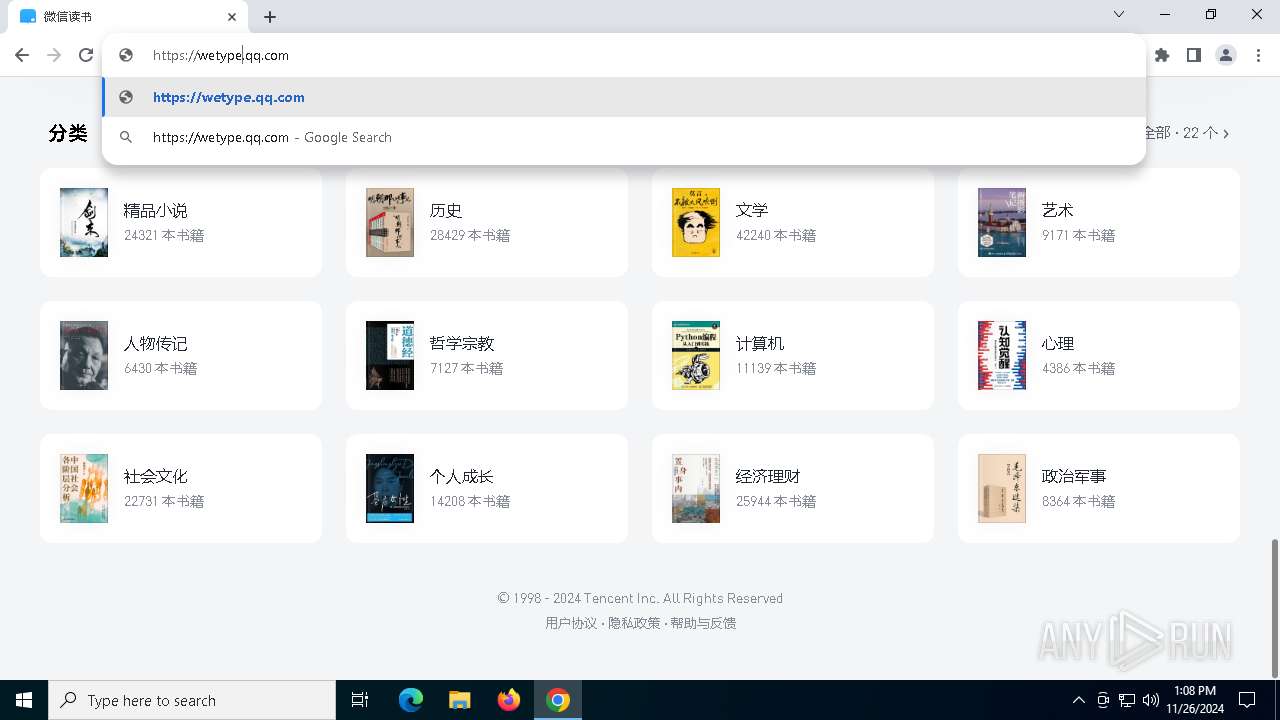Screen dimensions: 1280x720
Task: Open the 政治军事 category book cover
Action: coord(1002,488)
